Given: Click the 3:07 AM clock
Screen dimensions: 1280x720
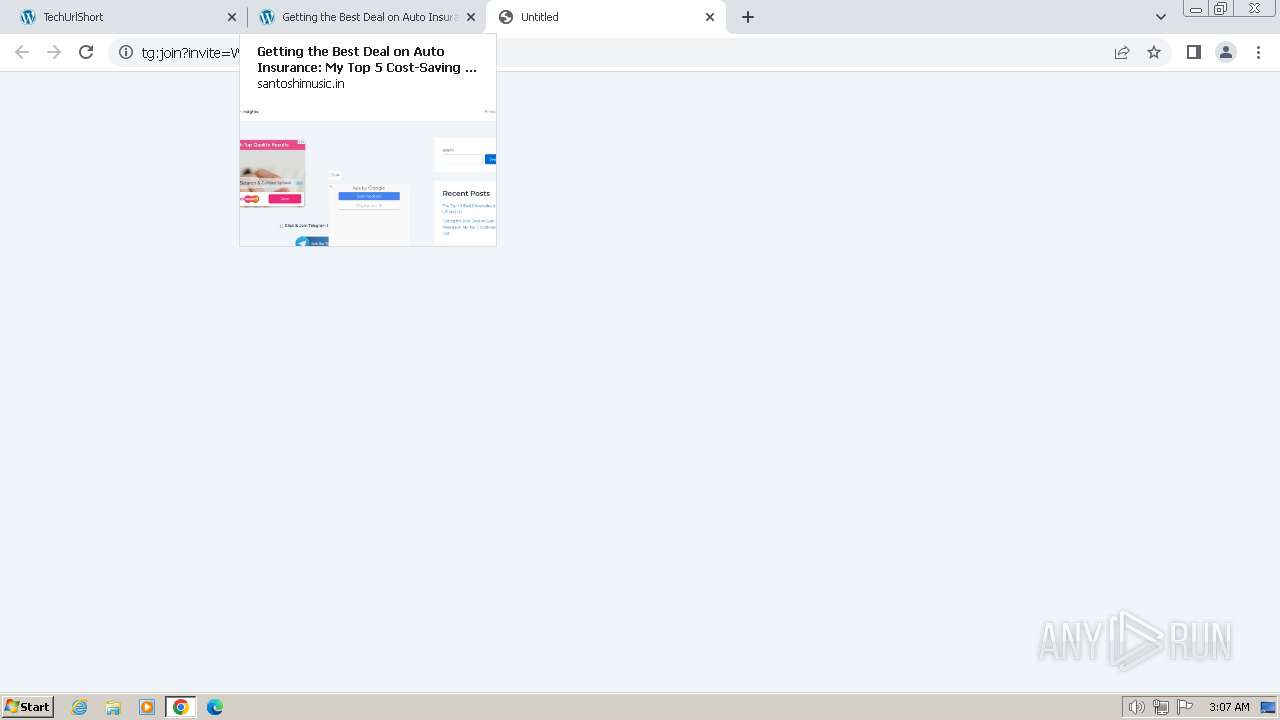Looking at the screenshot, I should (1229, 707).
